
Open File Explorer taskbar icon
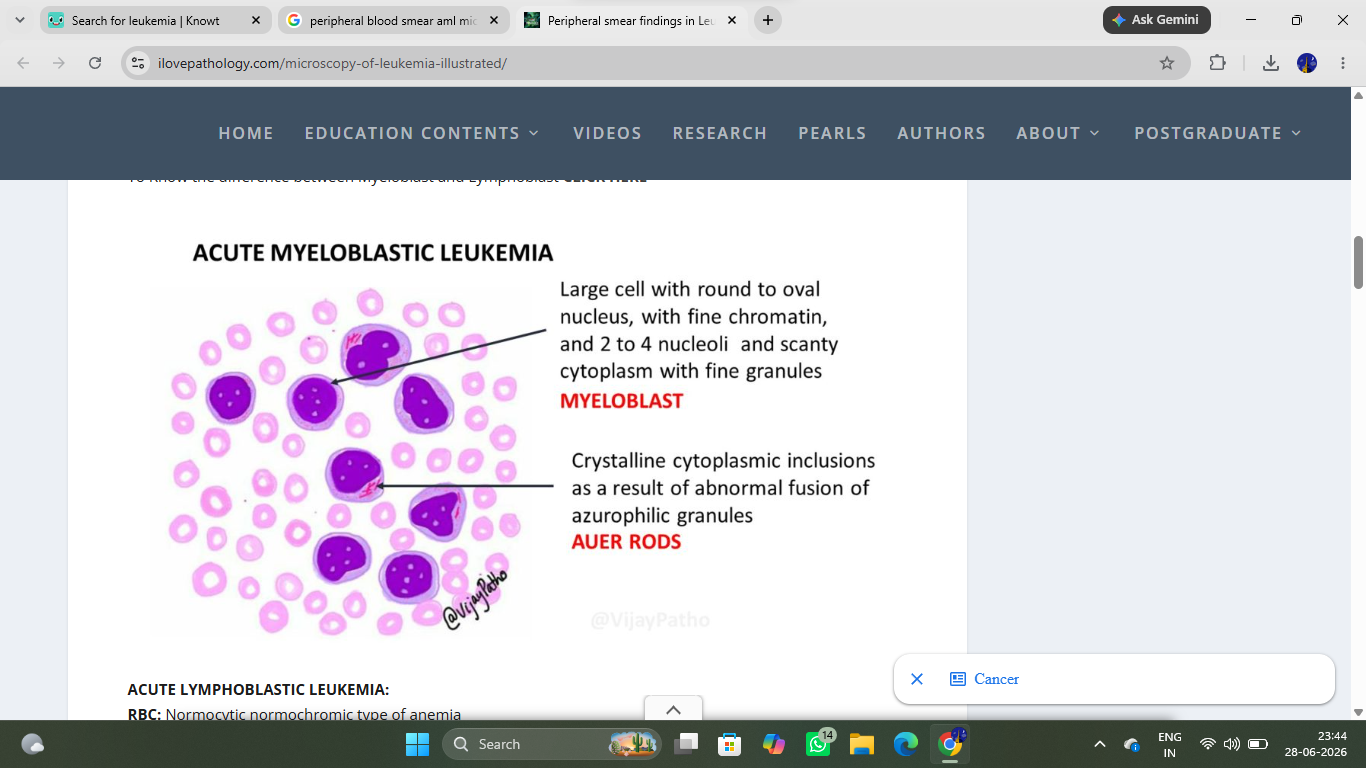(862, 744)
